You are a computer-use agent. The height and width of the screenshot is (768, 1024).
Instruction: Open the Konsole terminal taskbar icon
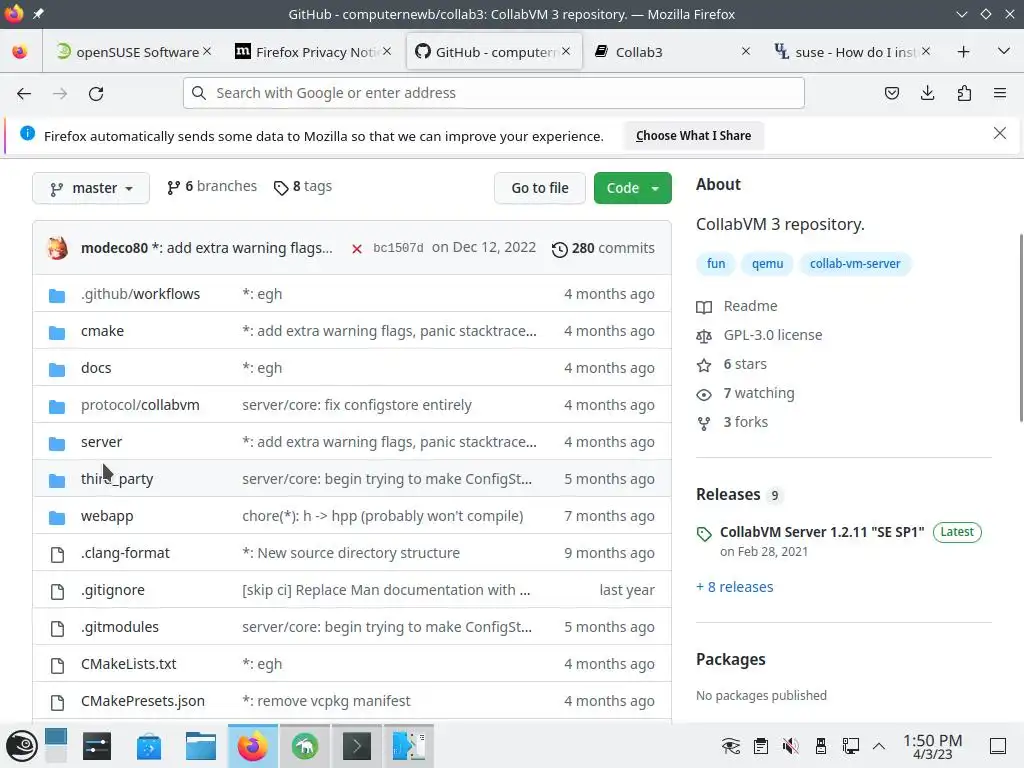[357, 746]
